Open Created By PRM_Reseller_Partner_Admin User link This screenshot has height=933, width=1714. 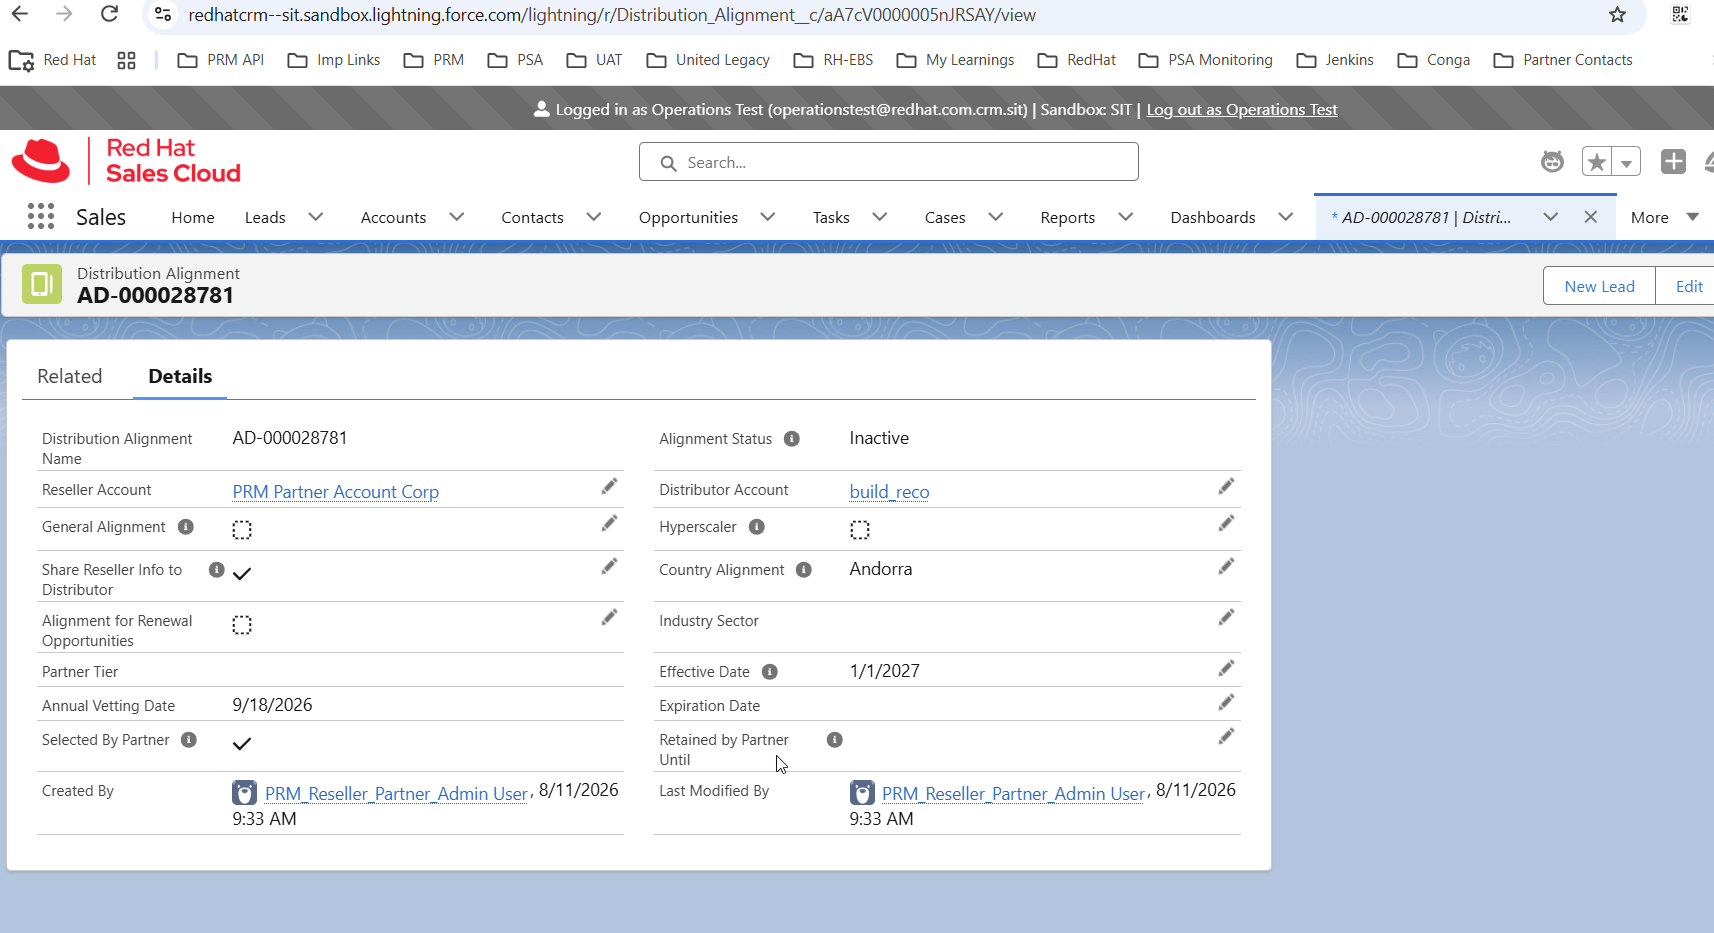[x=396, y=794]
